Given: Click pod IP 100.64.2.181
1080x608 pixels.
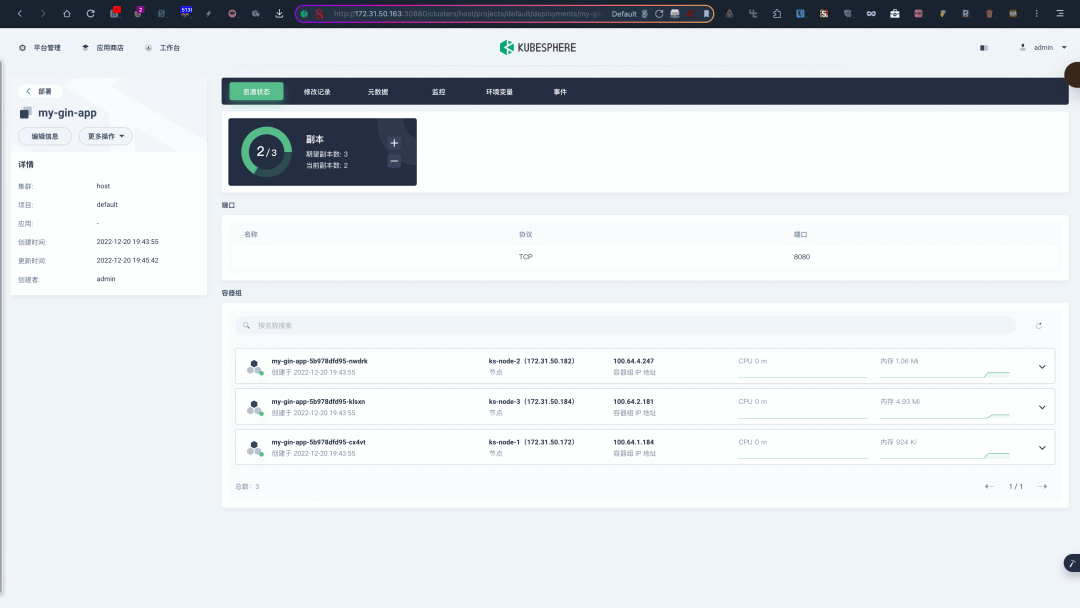Looking at the screenshot, I should click(x=634, y=401).
